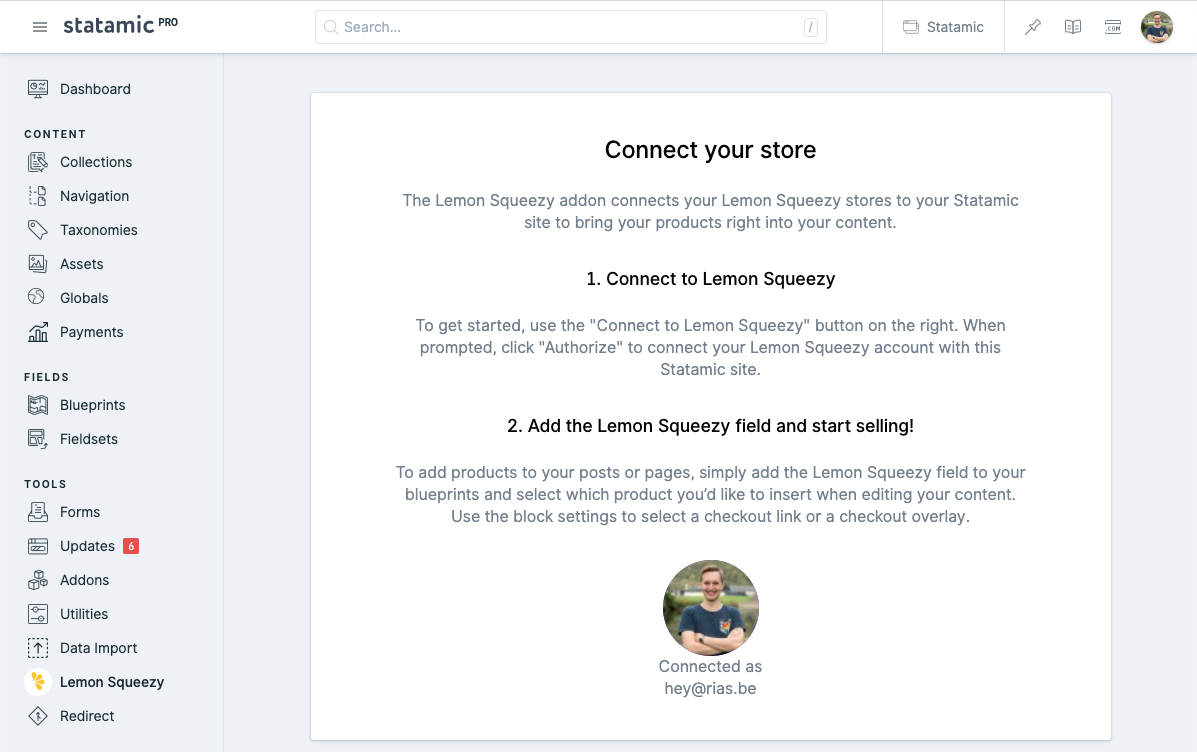
Task: Click the Forms icon
Action: [x=37, y=512]
